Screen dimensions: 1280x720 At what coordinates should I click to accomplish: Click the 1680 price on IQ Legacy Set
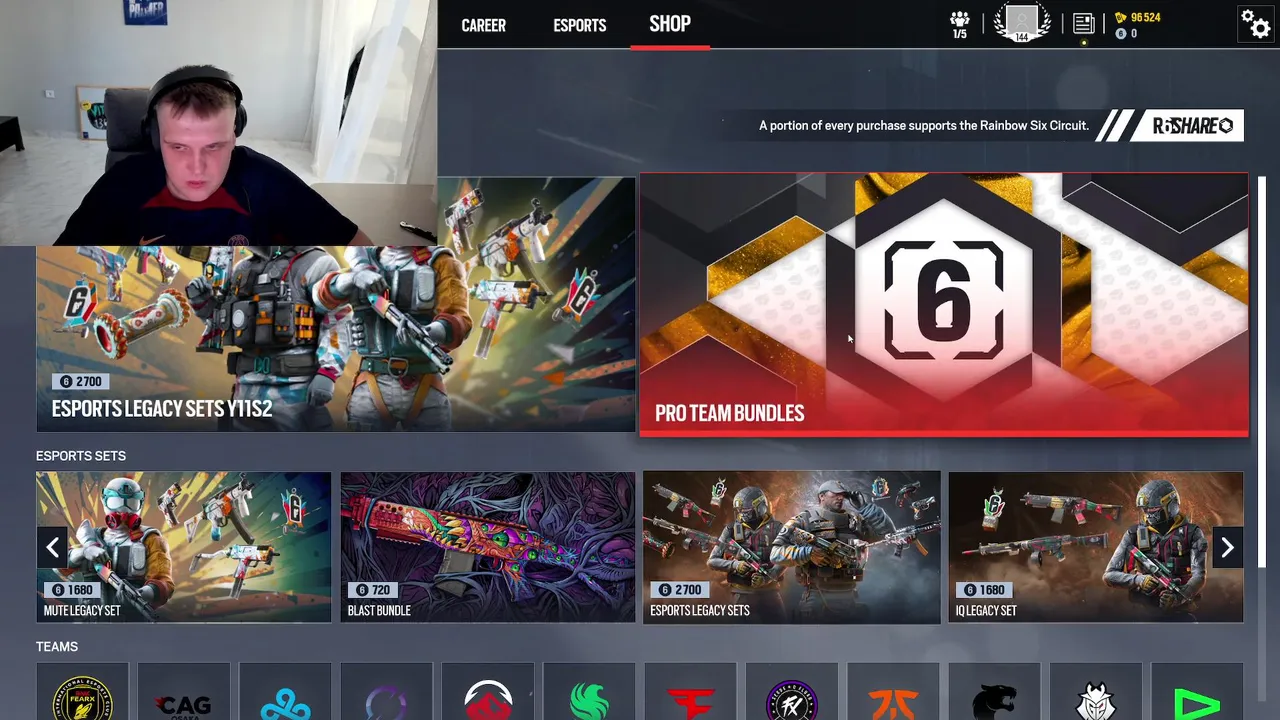983,590
